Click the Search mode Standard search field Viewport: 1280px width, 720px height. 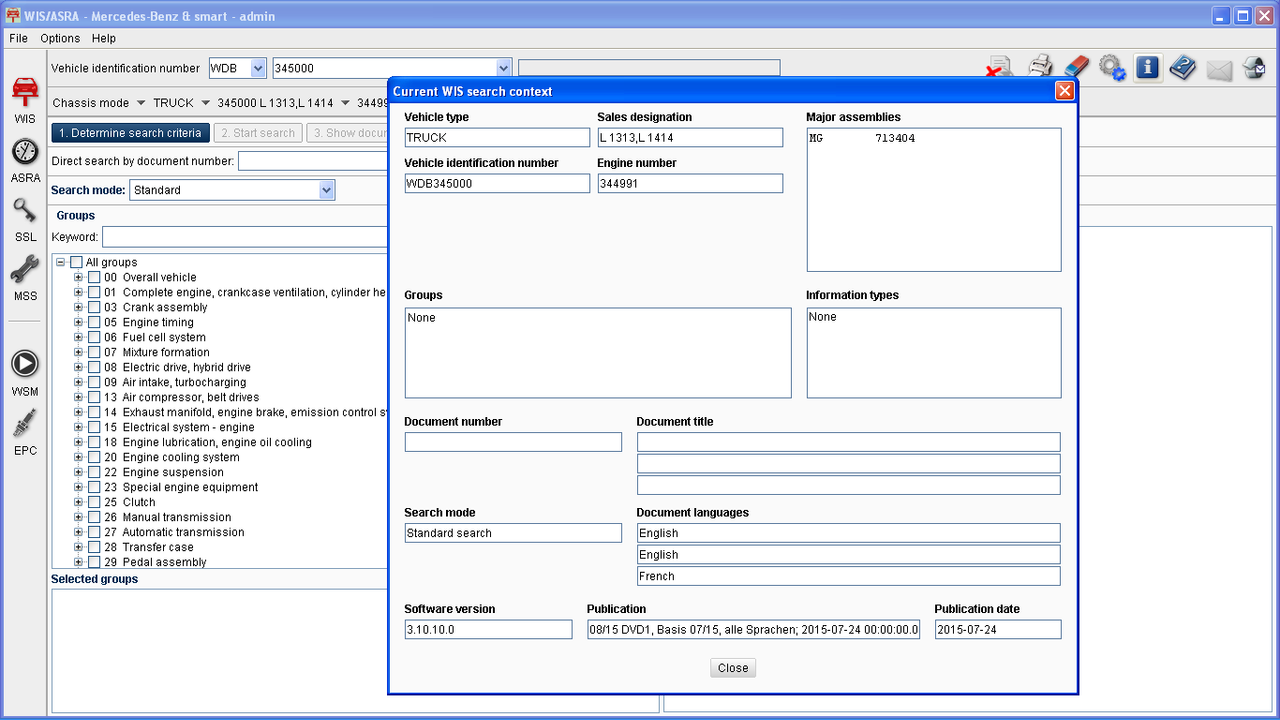pos(513,533)
